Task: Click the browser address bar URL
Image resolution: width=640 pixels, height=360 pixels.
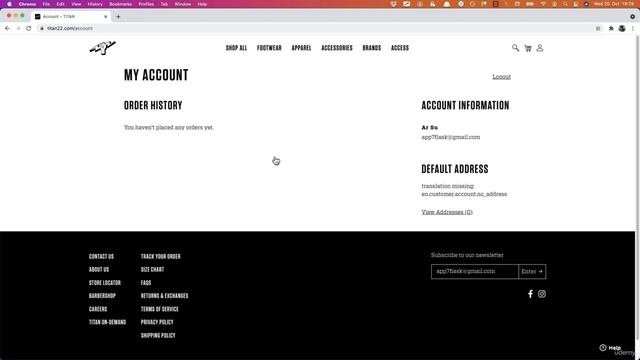Action: point(70,28)
